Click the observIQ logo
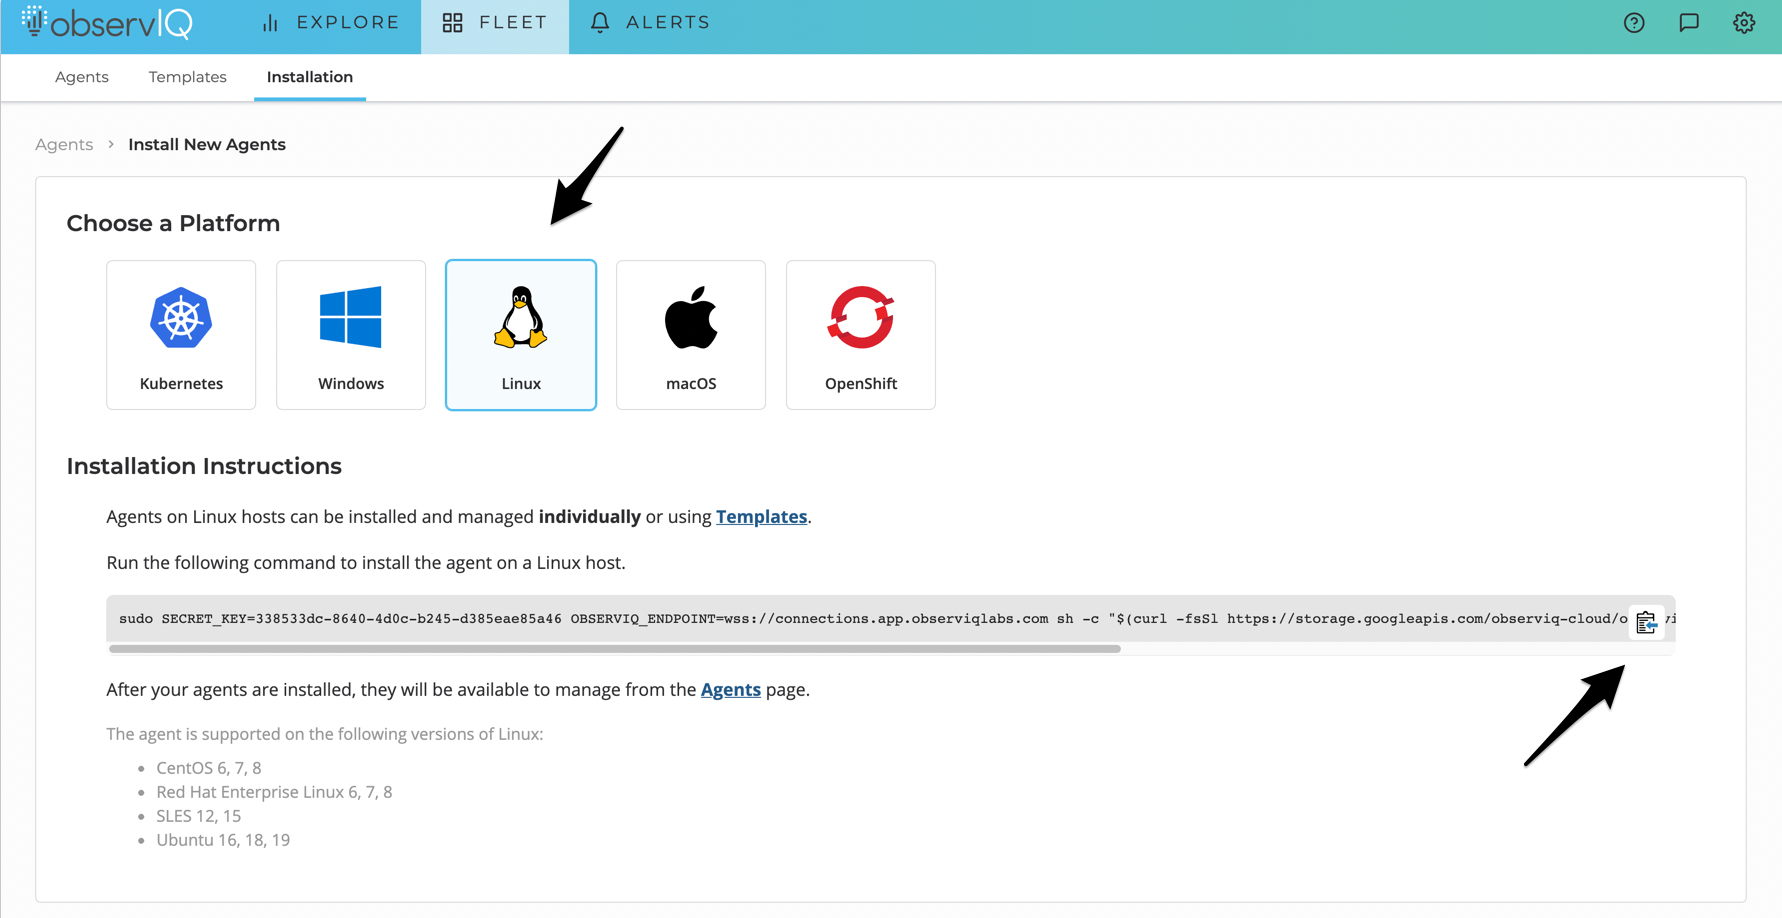 pos(107,22)
